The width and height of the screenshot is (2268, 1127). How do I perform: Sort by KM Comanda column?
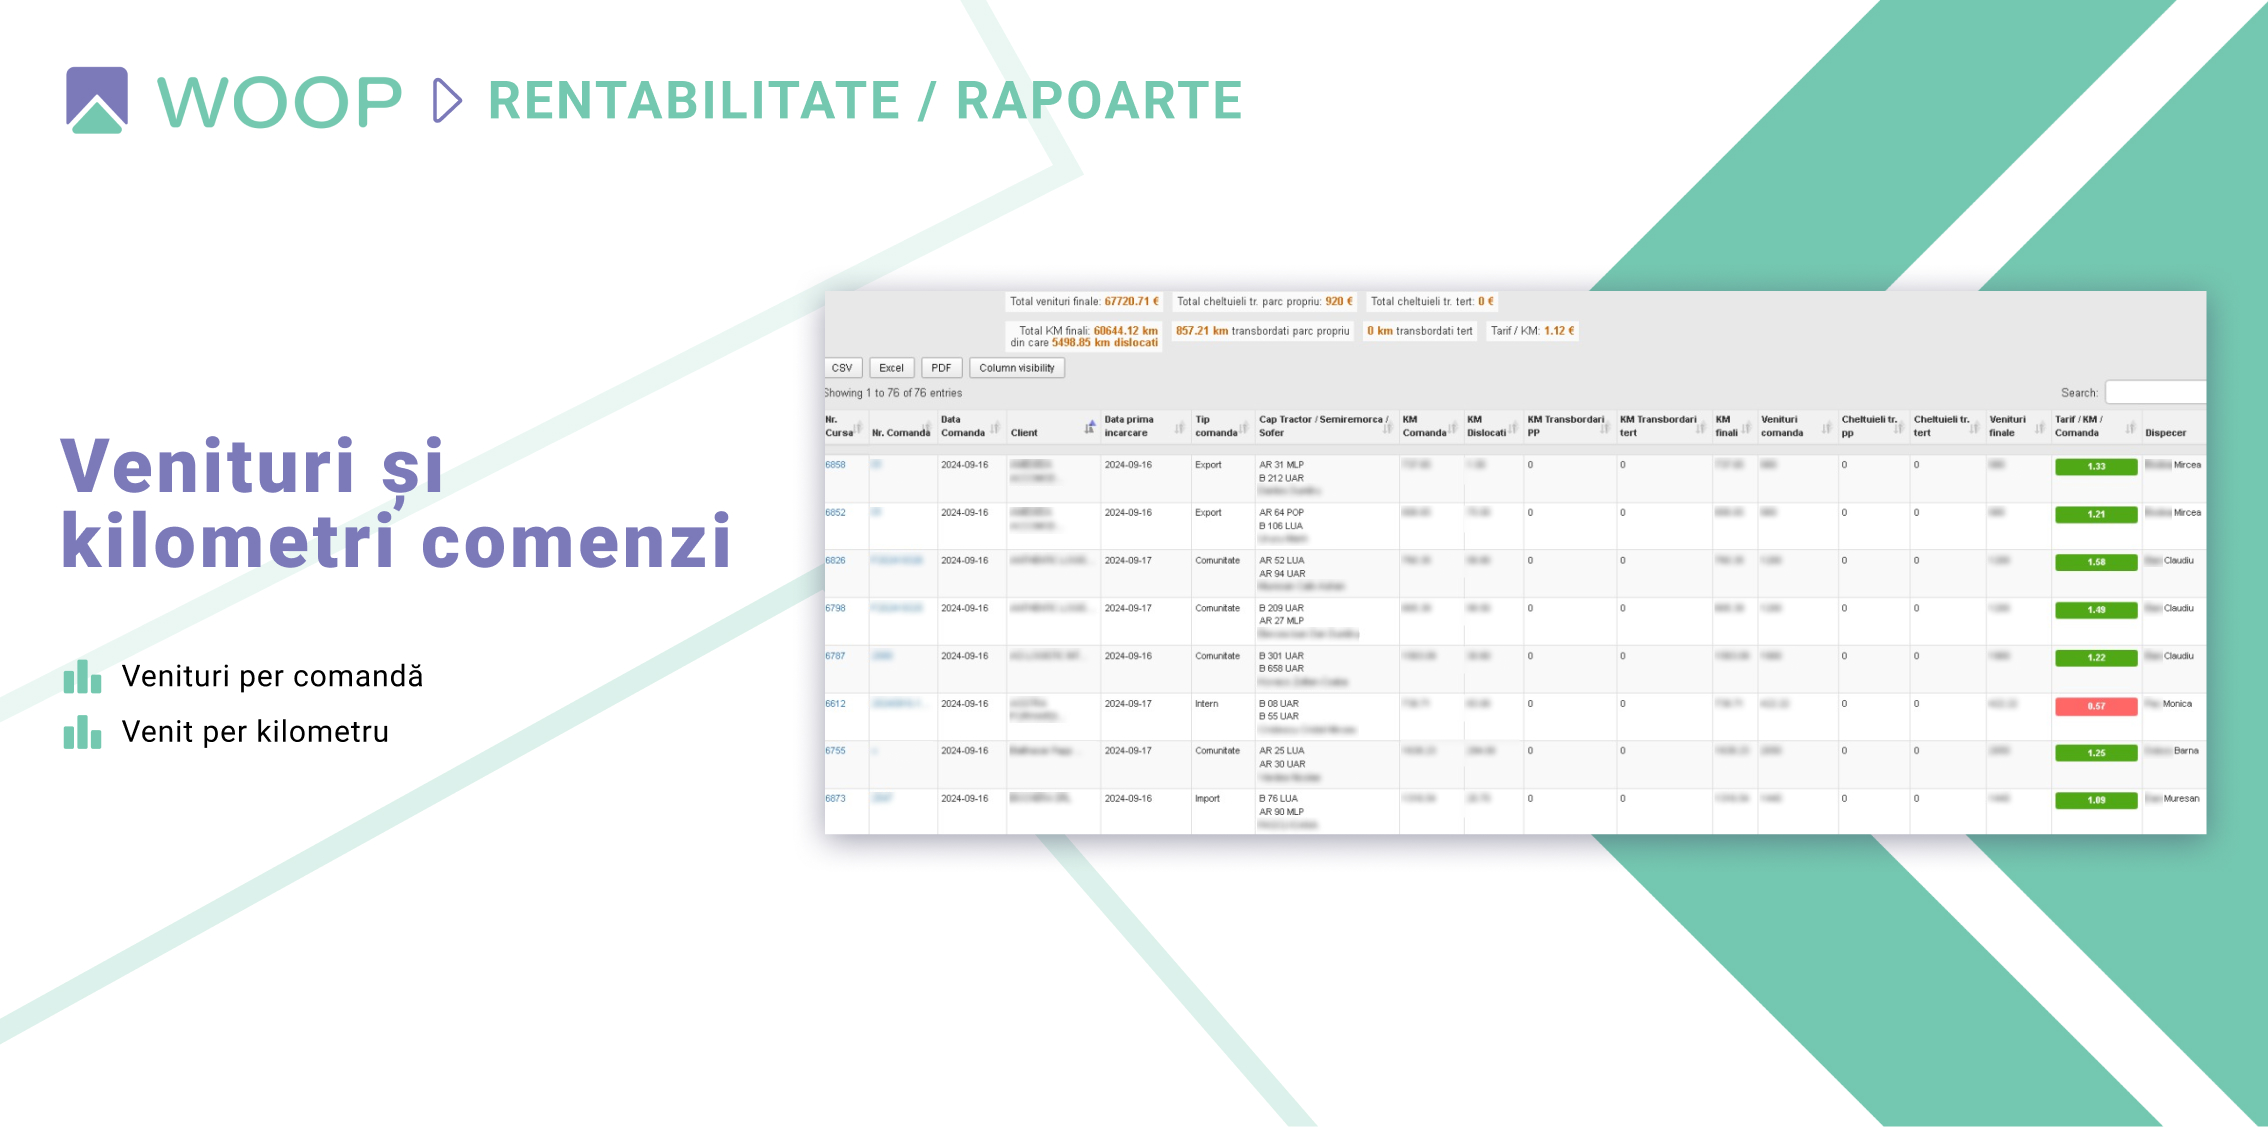tap(1430, 427)
